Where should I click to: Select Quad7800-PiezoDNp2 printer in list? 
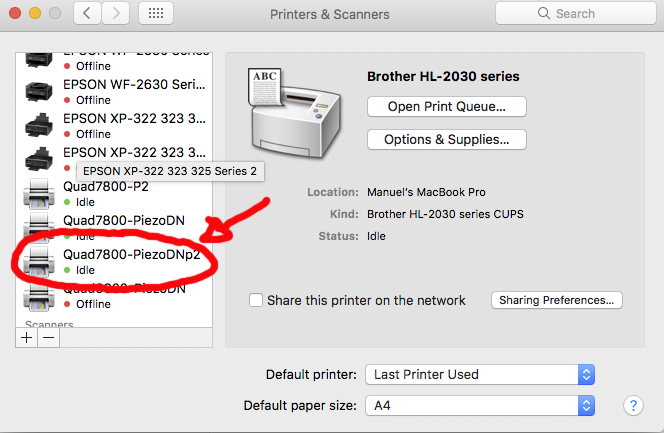point(130,254)
